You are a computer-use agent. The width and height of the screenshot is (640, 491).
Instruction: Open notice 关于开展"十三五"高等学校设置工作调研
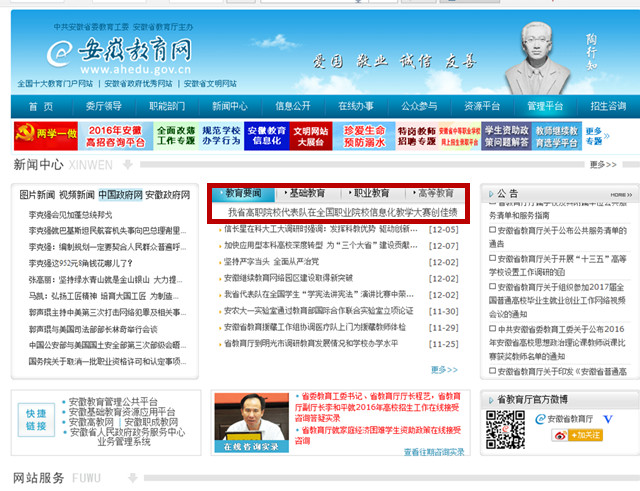pos(558,265)
